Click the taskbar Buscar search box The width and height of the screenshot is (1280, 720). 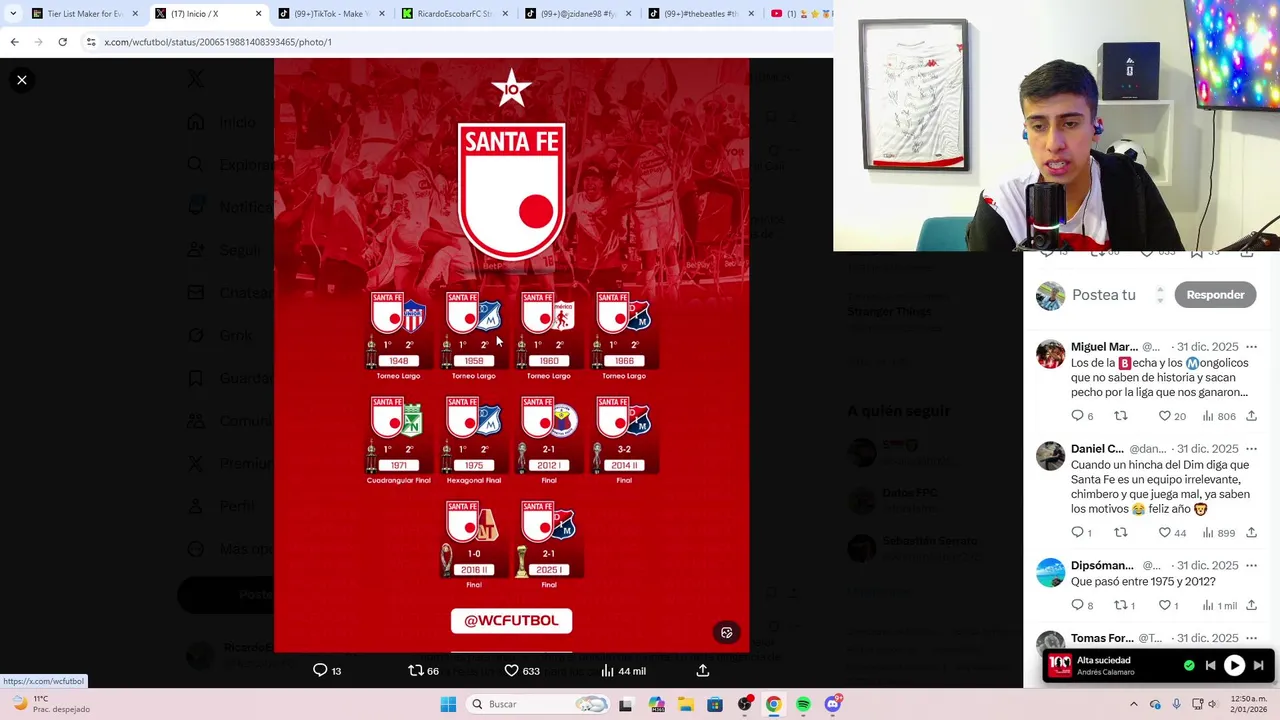click(x=539, y=704)
